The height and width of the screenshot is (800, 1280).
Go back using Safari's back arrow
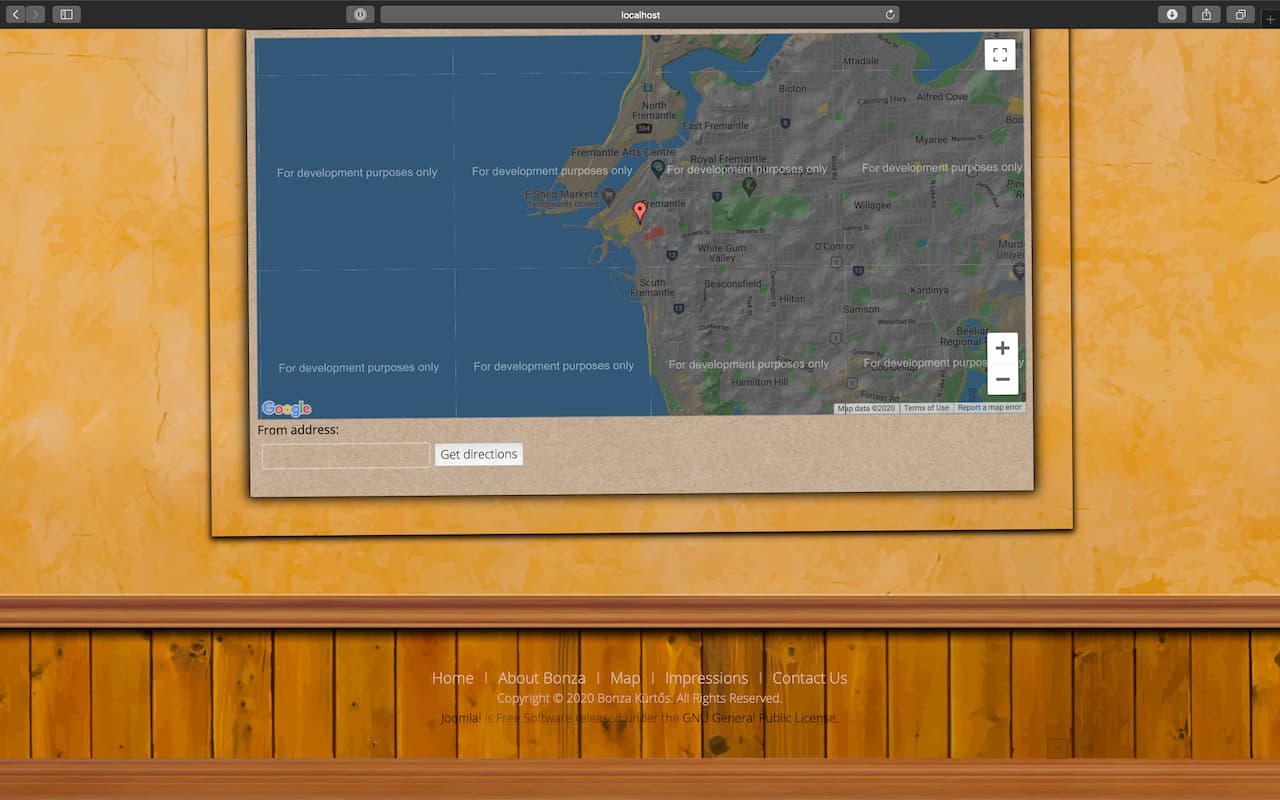(15, 14)
